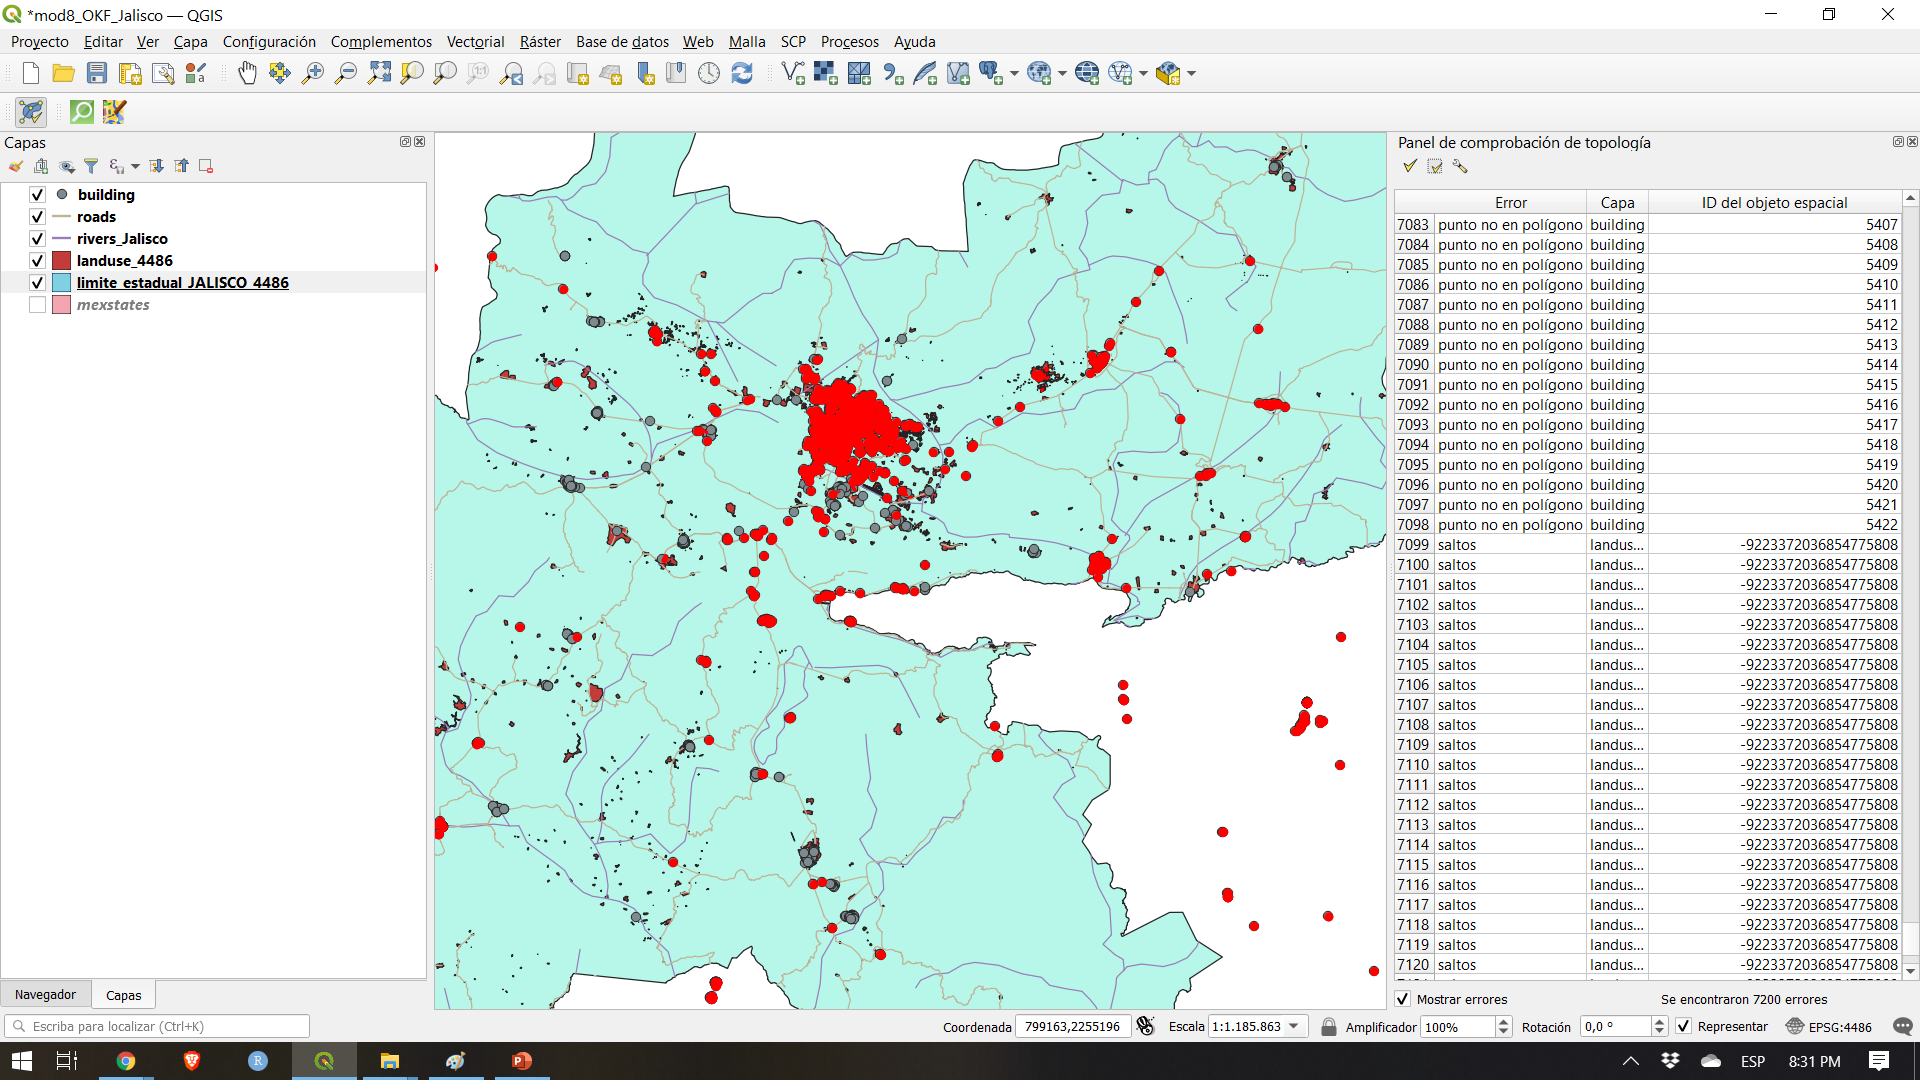The height and width of the screenshot is (1080, 1920).
Task: Add virtual layer from toolbar
Action: pyautogui.click(x=958, y=73)
